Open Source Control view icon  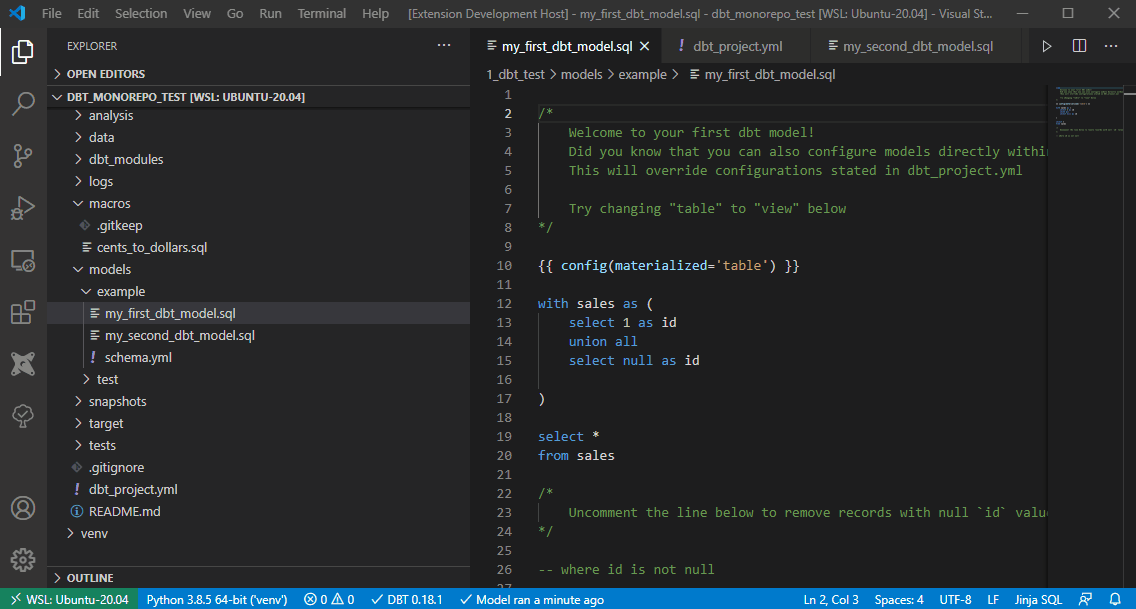click(x=22, y=156)
